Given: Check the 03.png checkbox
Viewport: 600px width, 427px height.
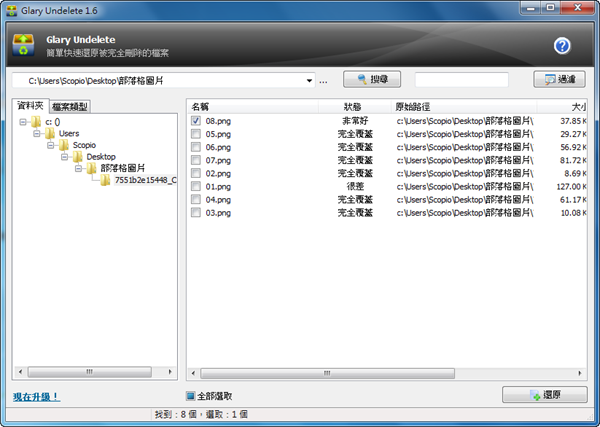Looking at the screenshot, I should [x=196, y=212].
